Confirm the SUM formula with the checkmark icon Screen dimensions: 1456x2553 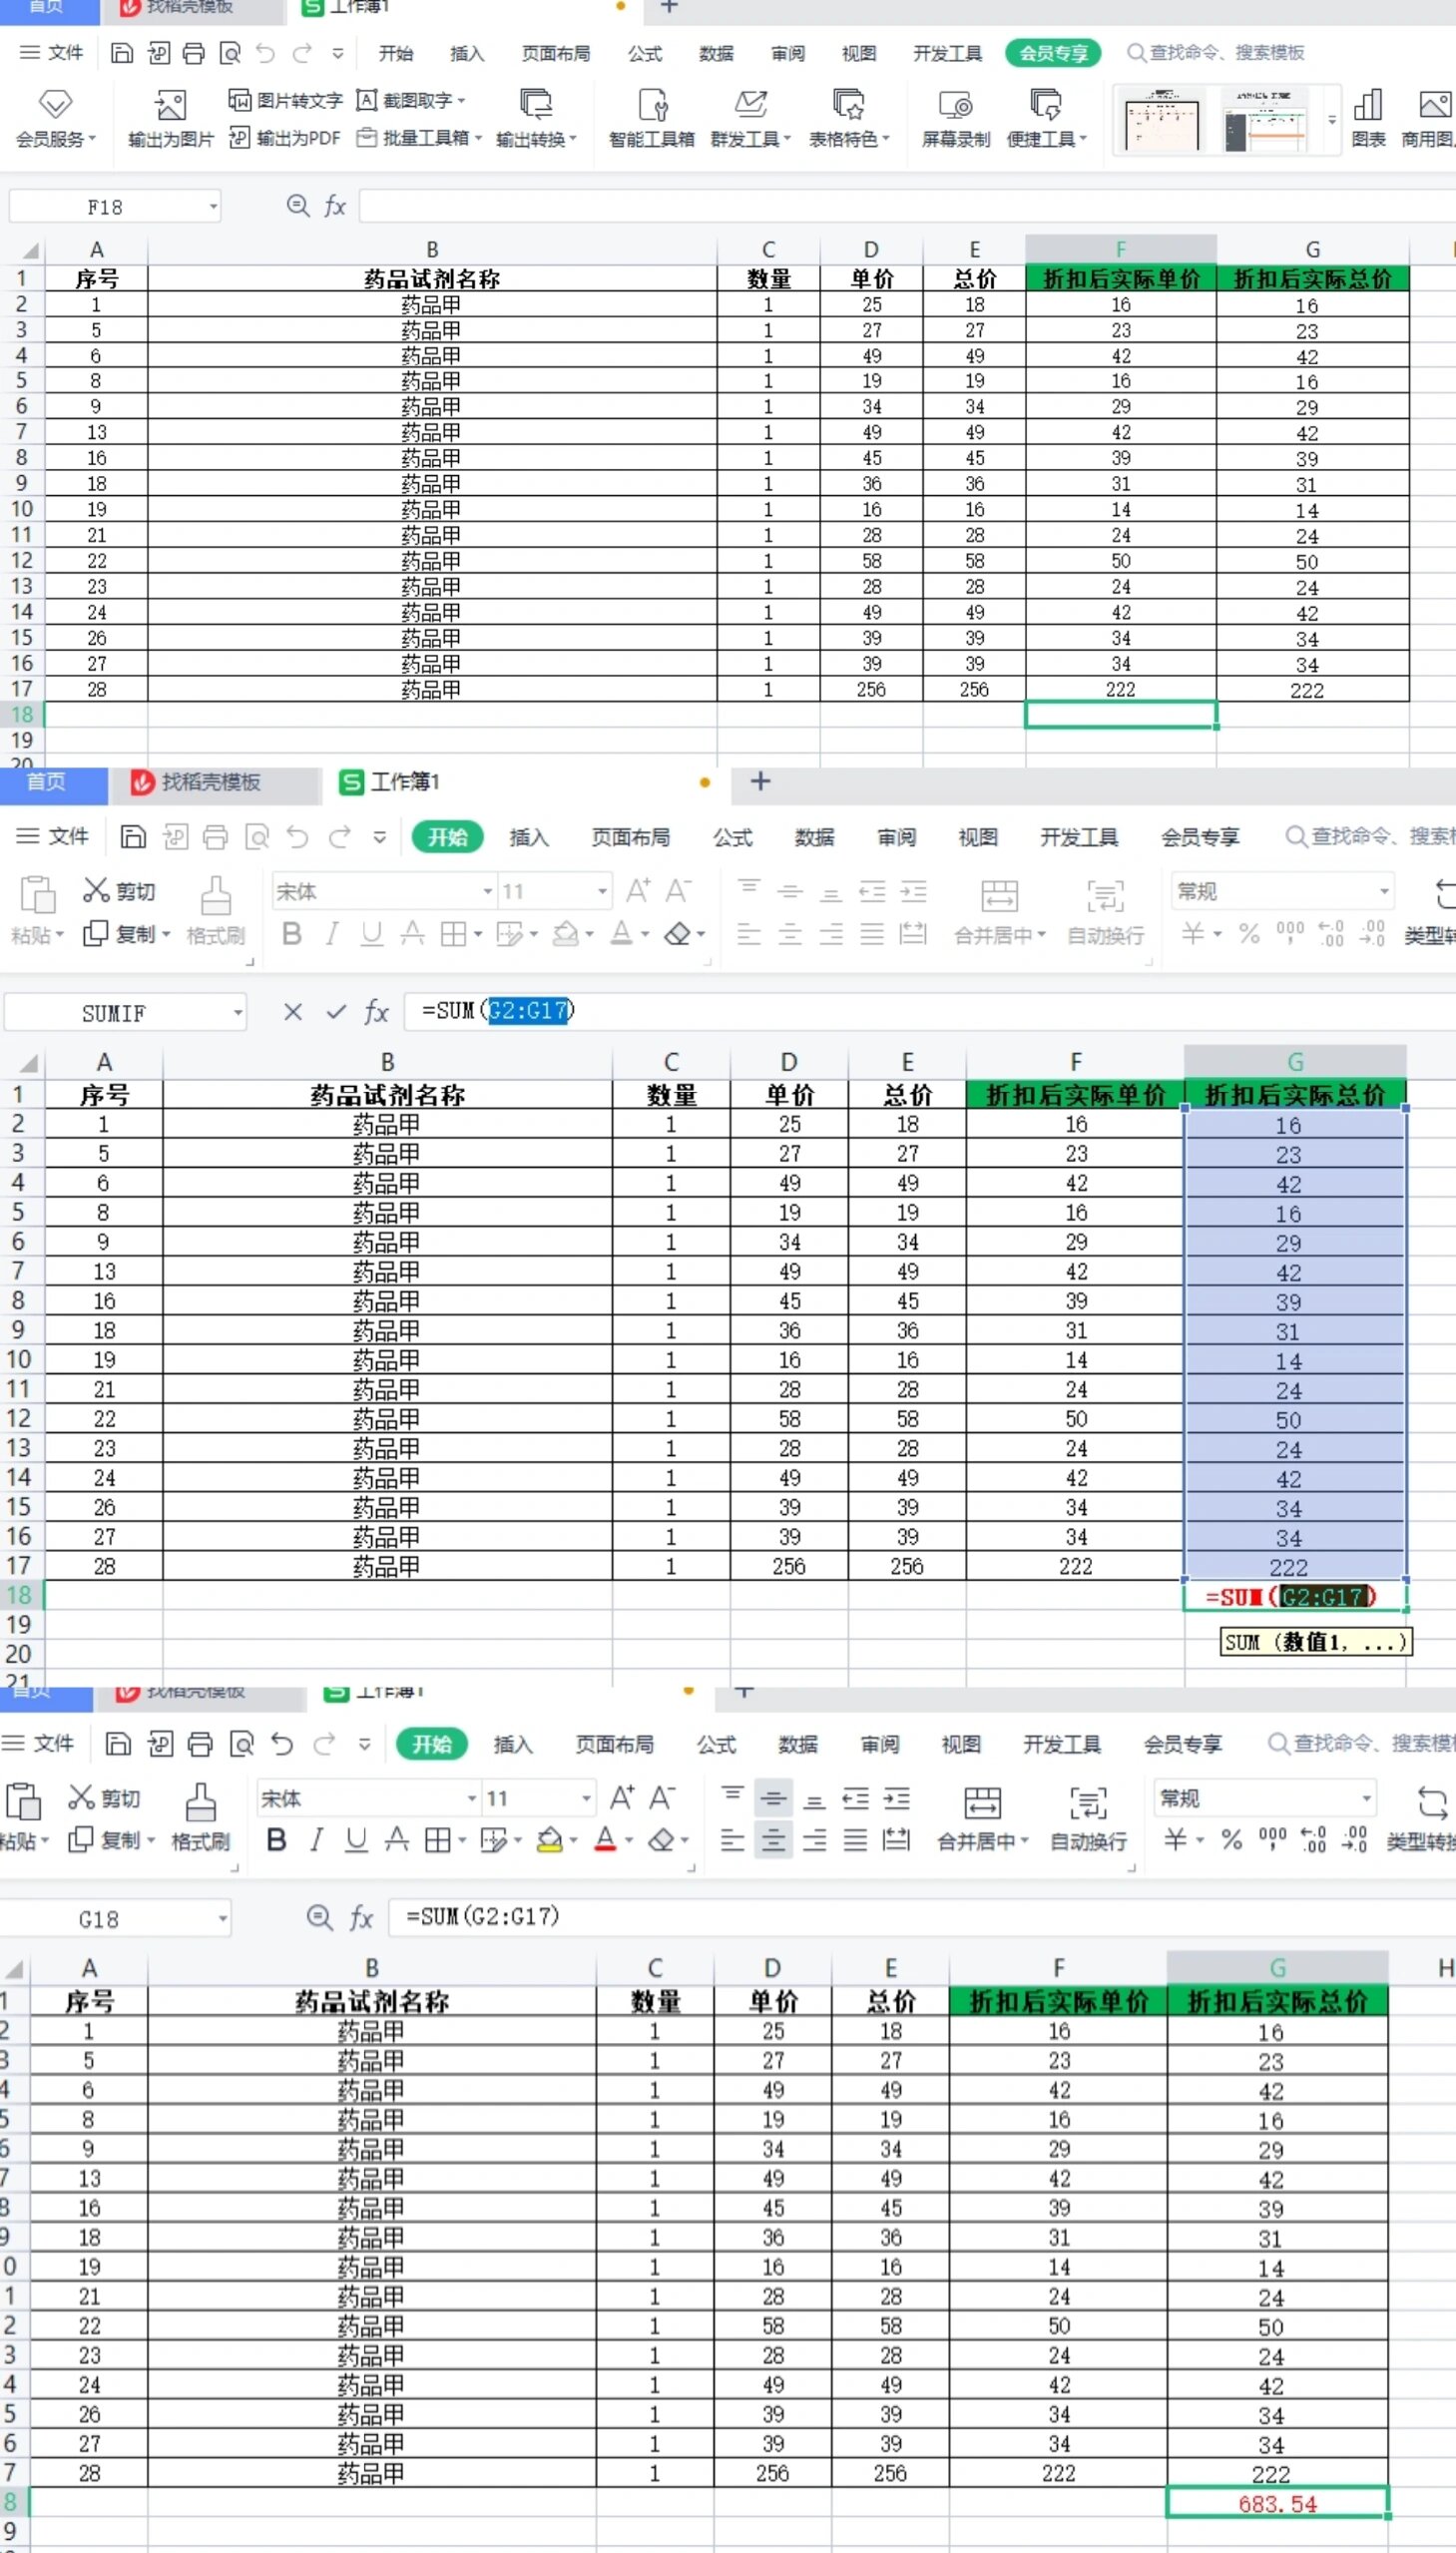pyautogui.click(x=336, y=1012)
